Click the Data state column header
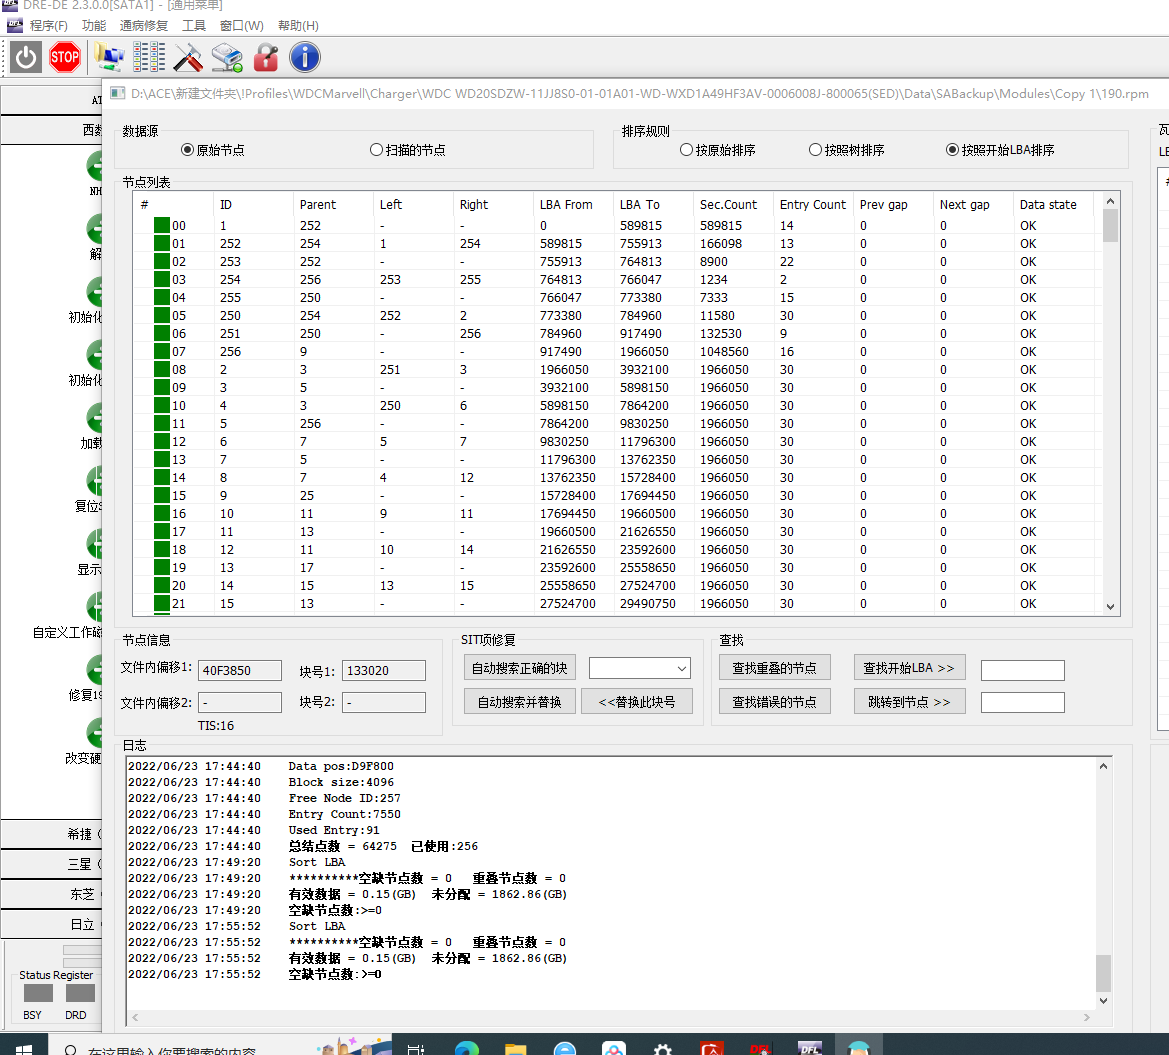Screen dimensions: 1169x1055 click(1053, 204)
